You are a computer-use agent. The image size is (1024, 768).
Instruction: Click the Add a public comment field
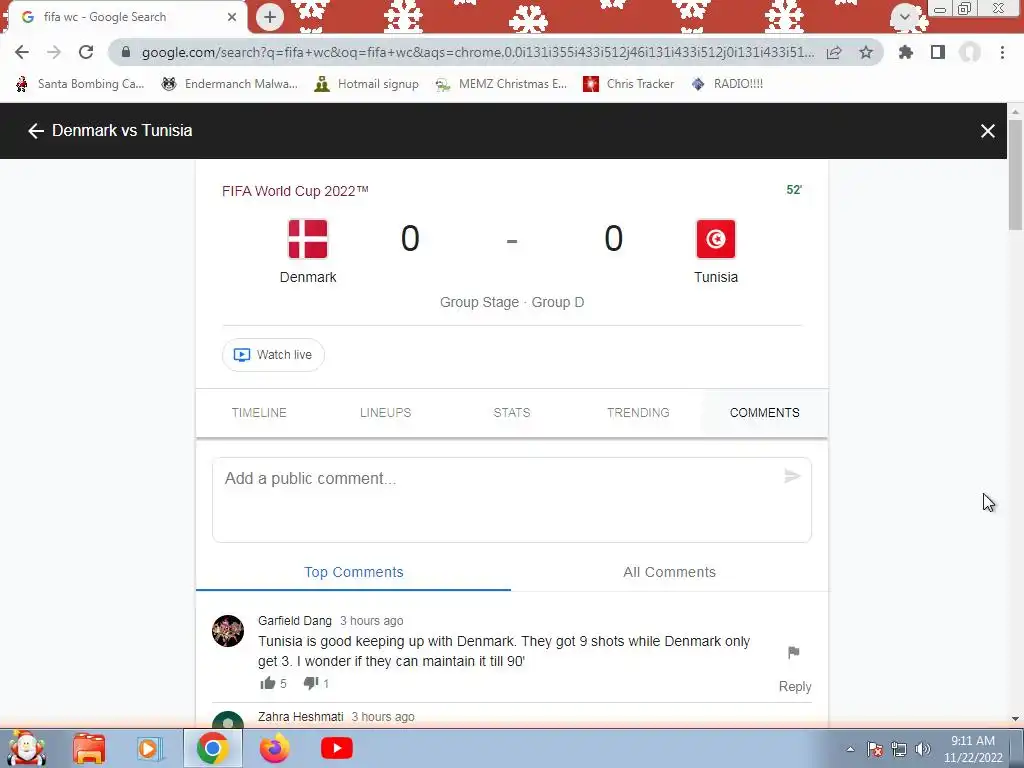coord(512,500)
